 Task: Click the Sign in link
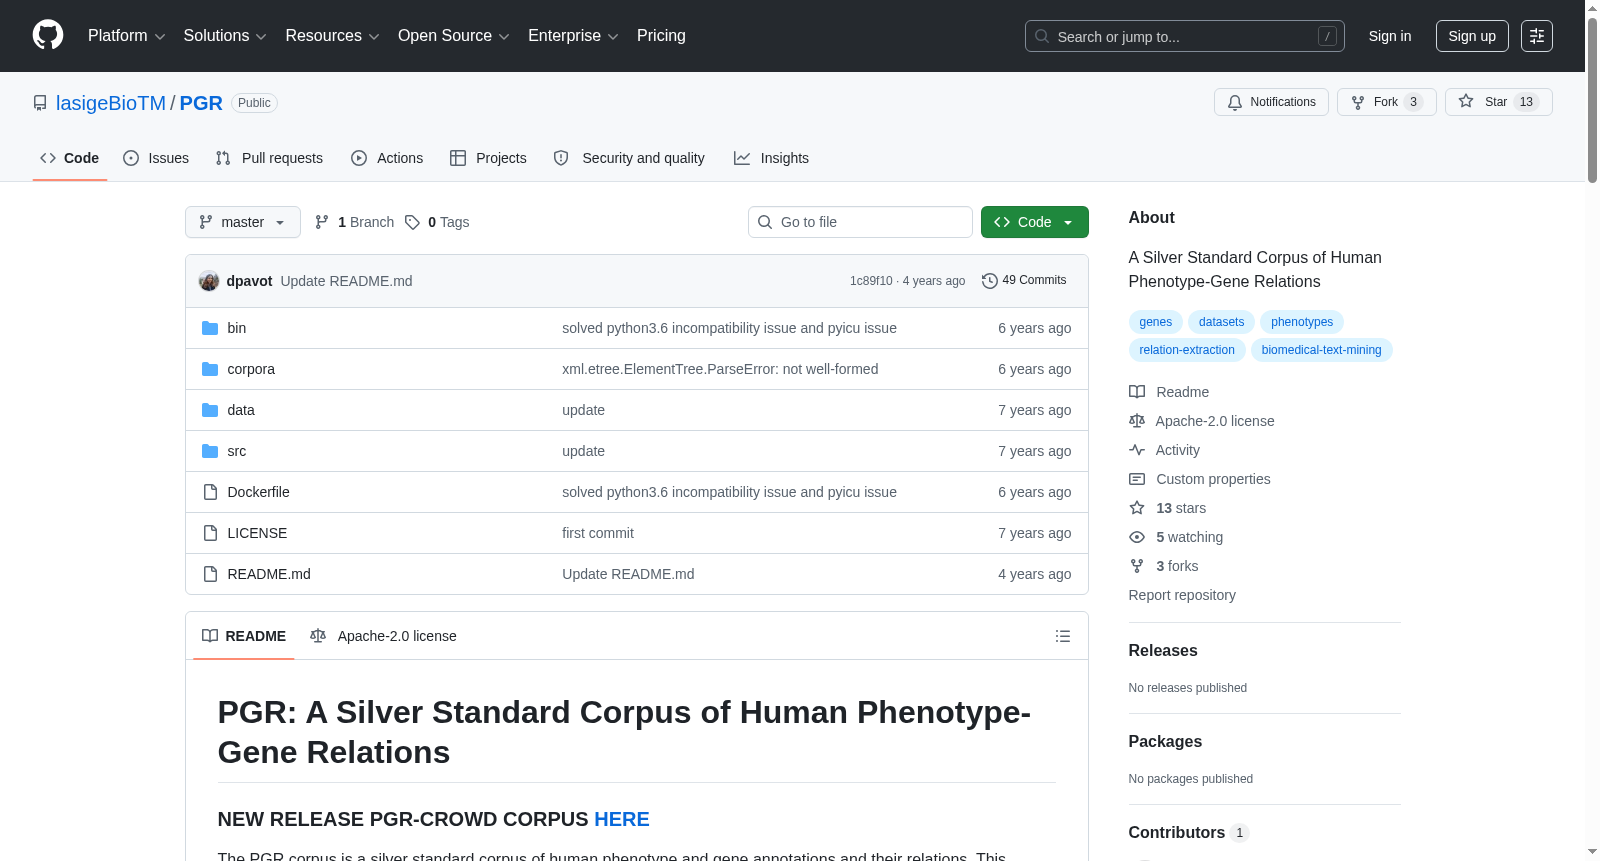pyautogui.click(x=1390, y=36)
